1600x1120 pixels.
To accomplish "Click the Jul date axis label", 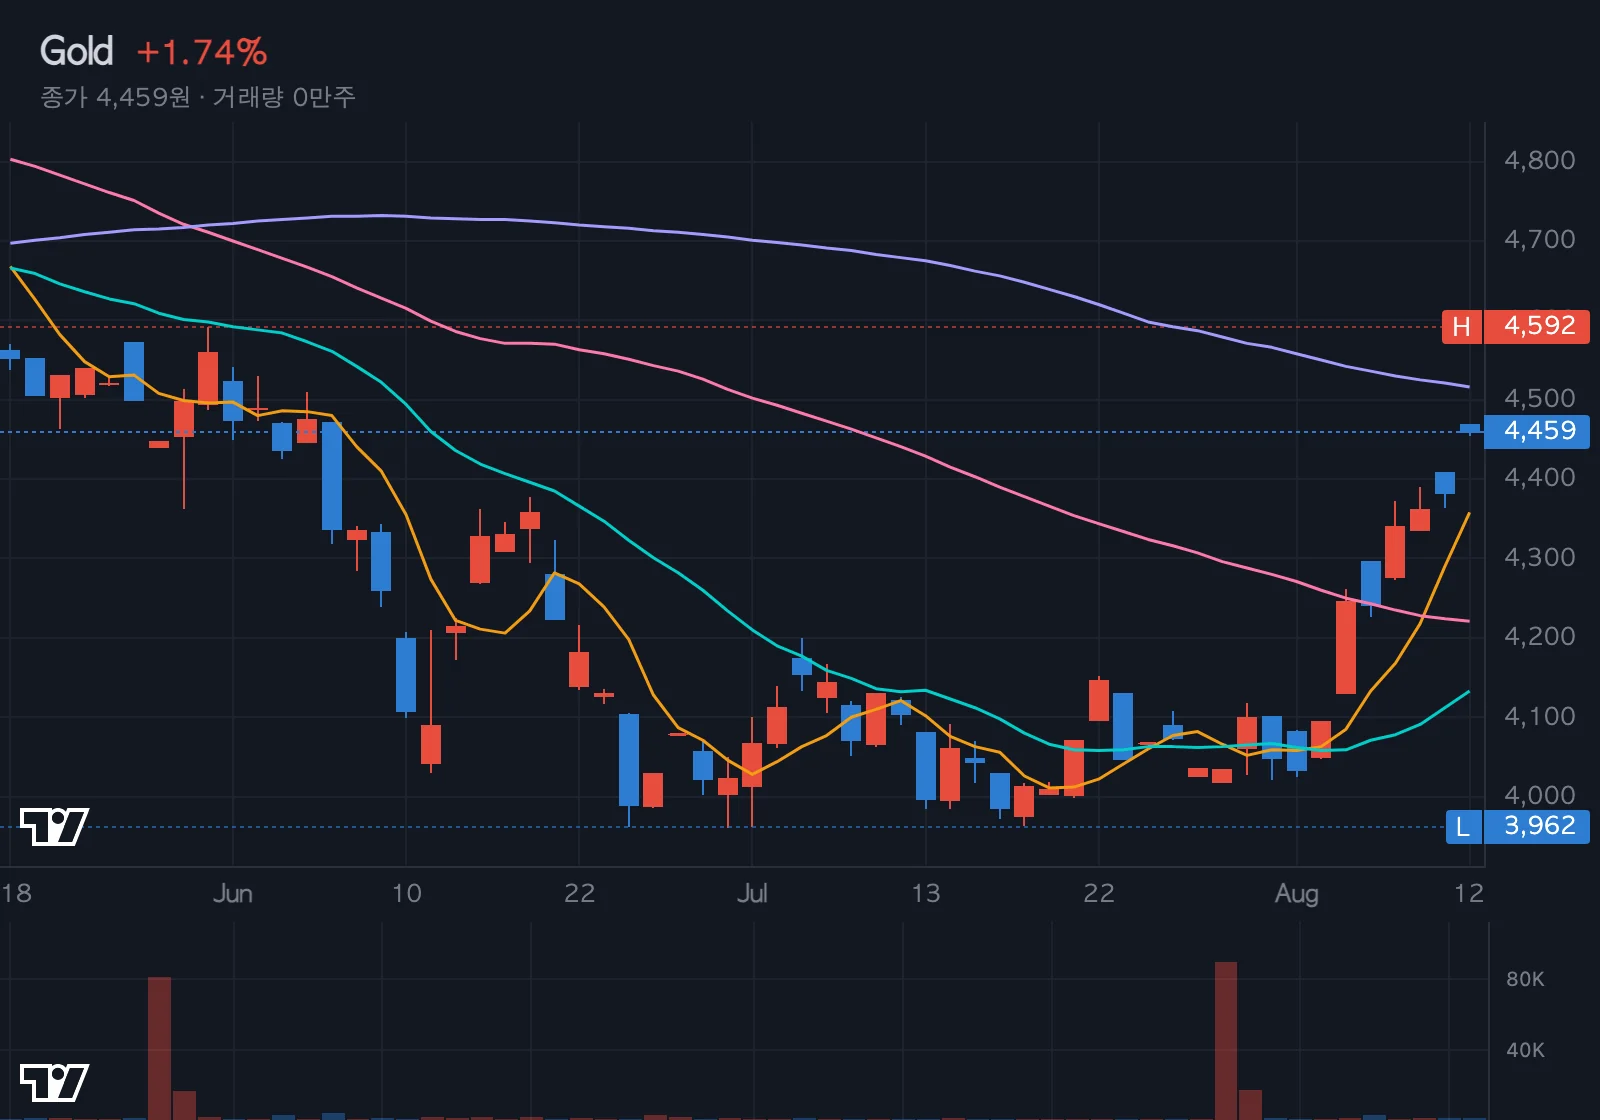I will point(751,893).
